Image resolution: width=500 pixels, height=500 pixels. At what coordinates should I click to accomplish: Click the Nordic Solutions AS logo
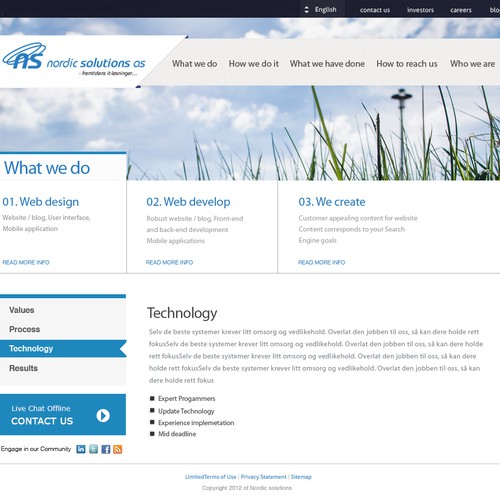[74, 59]
